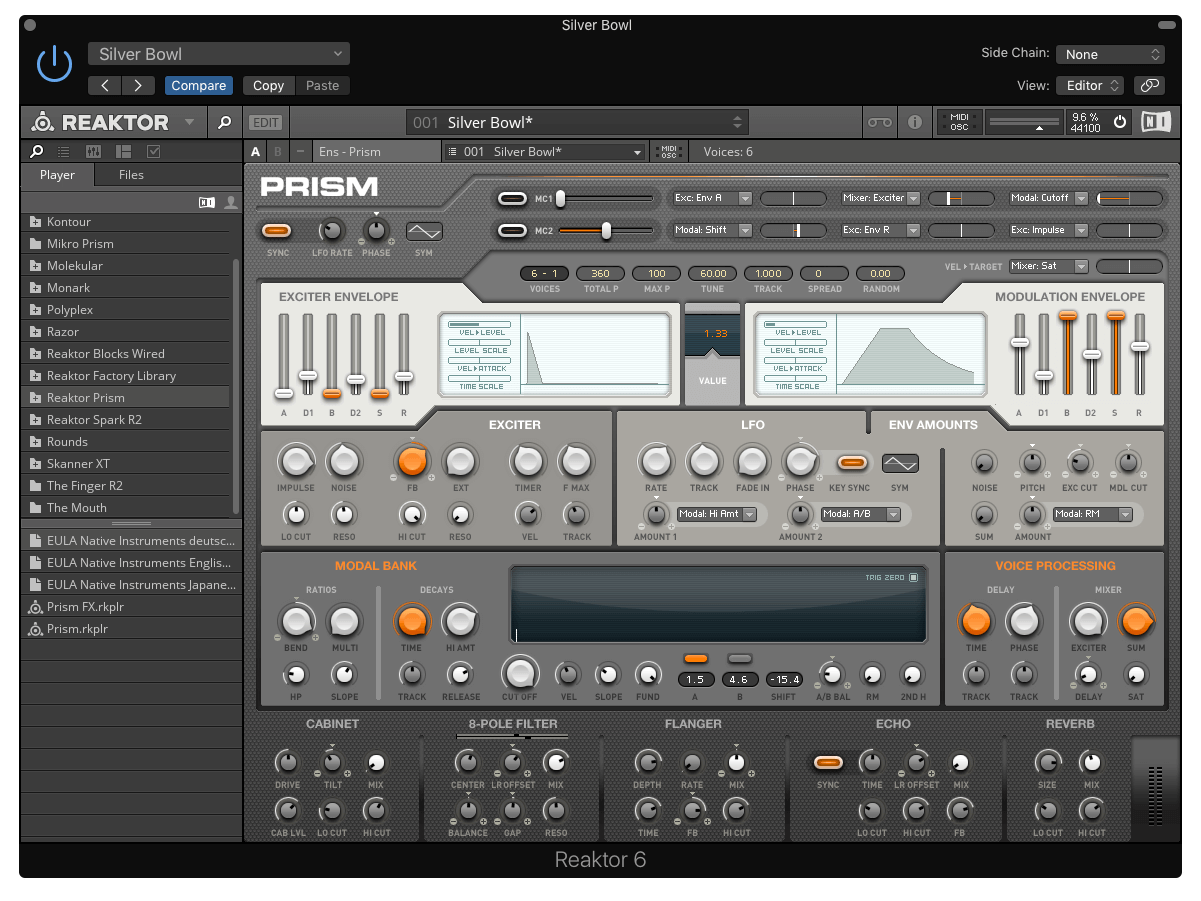Switch to the Player tab

click(x=57, y=174)
